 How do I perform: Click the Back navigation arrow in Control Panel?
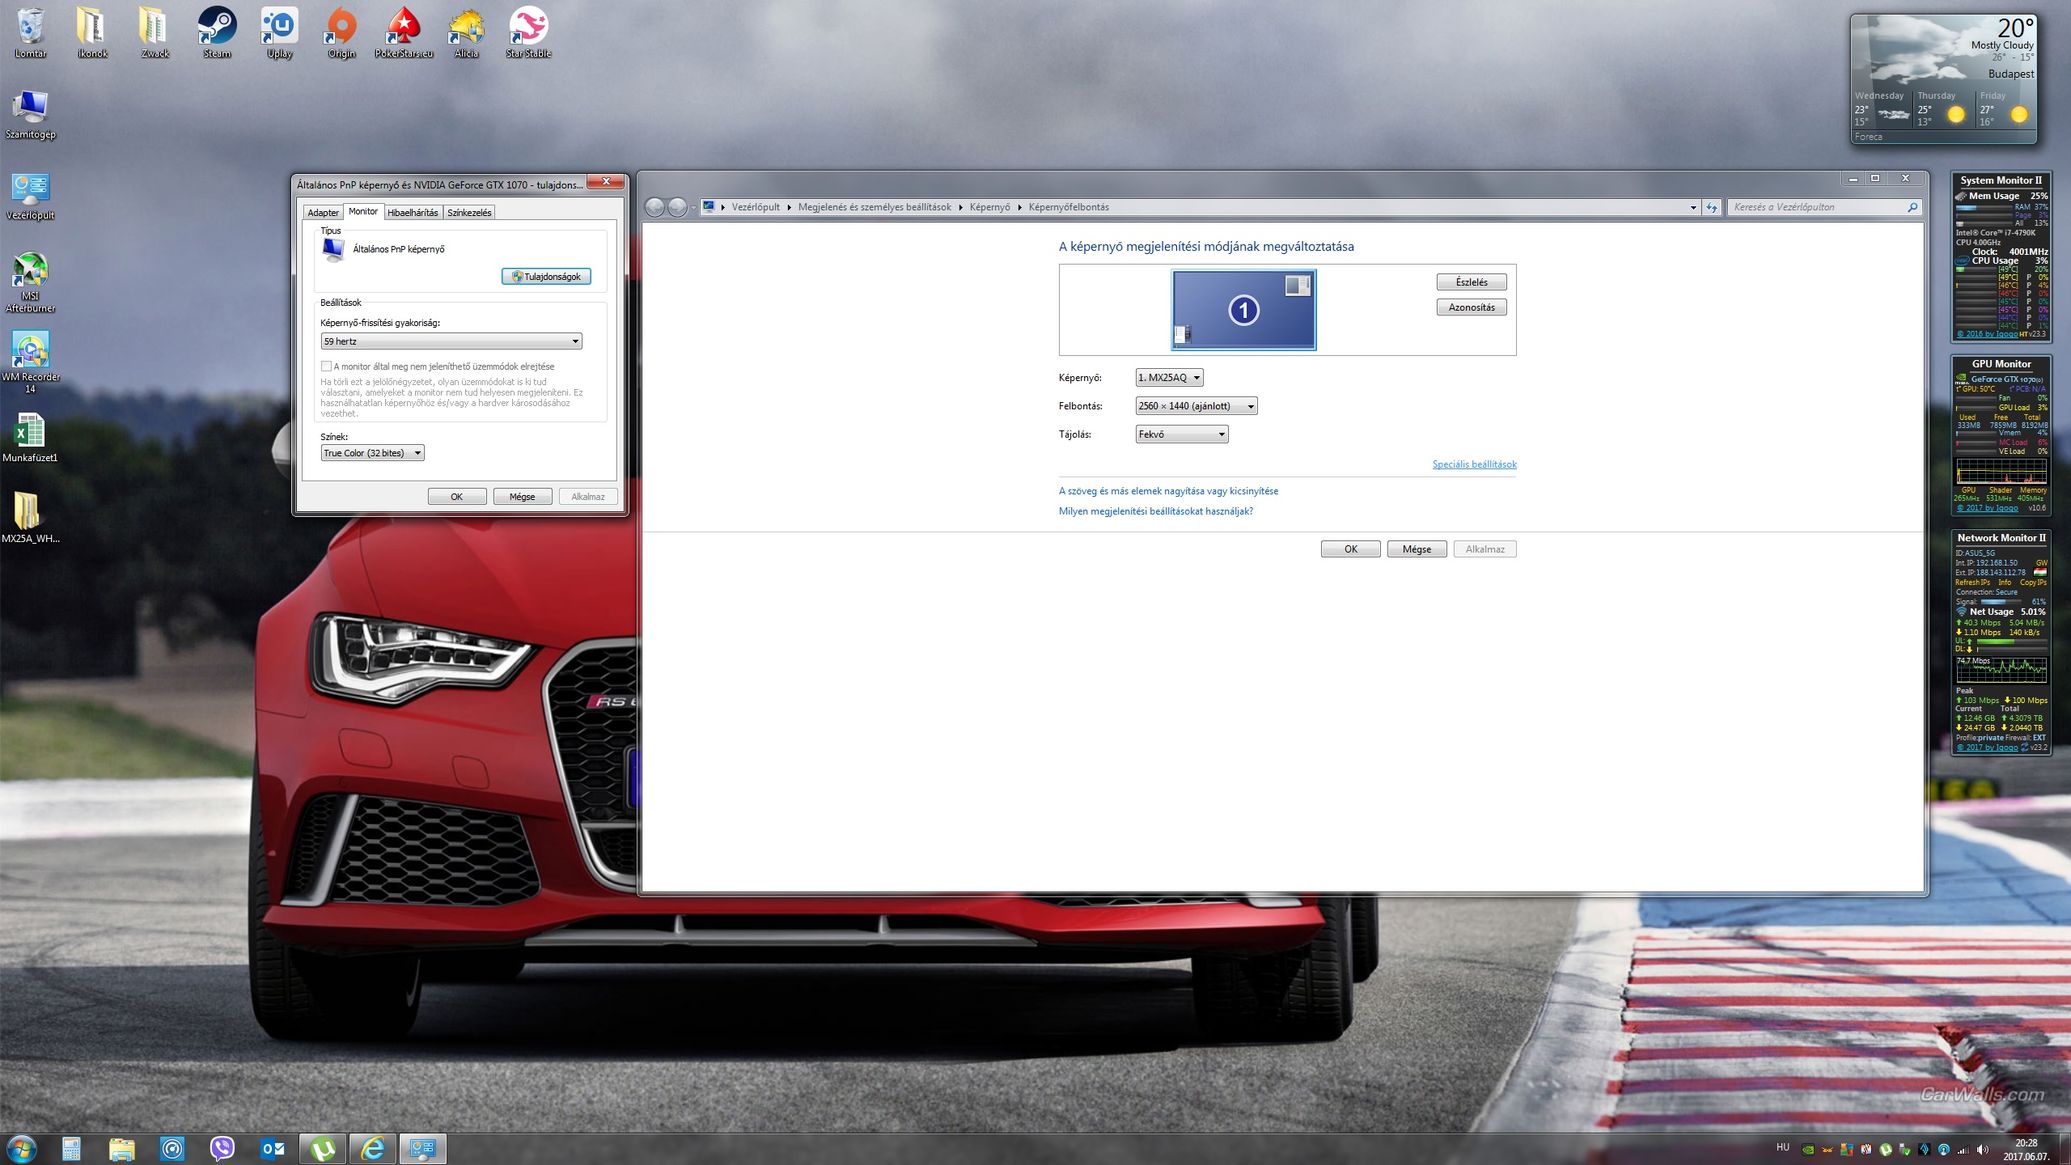click(655, 207)
